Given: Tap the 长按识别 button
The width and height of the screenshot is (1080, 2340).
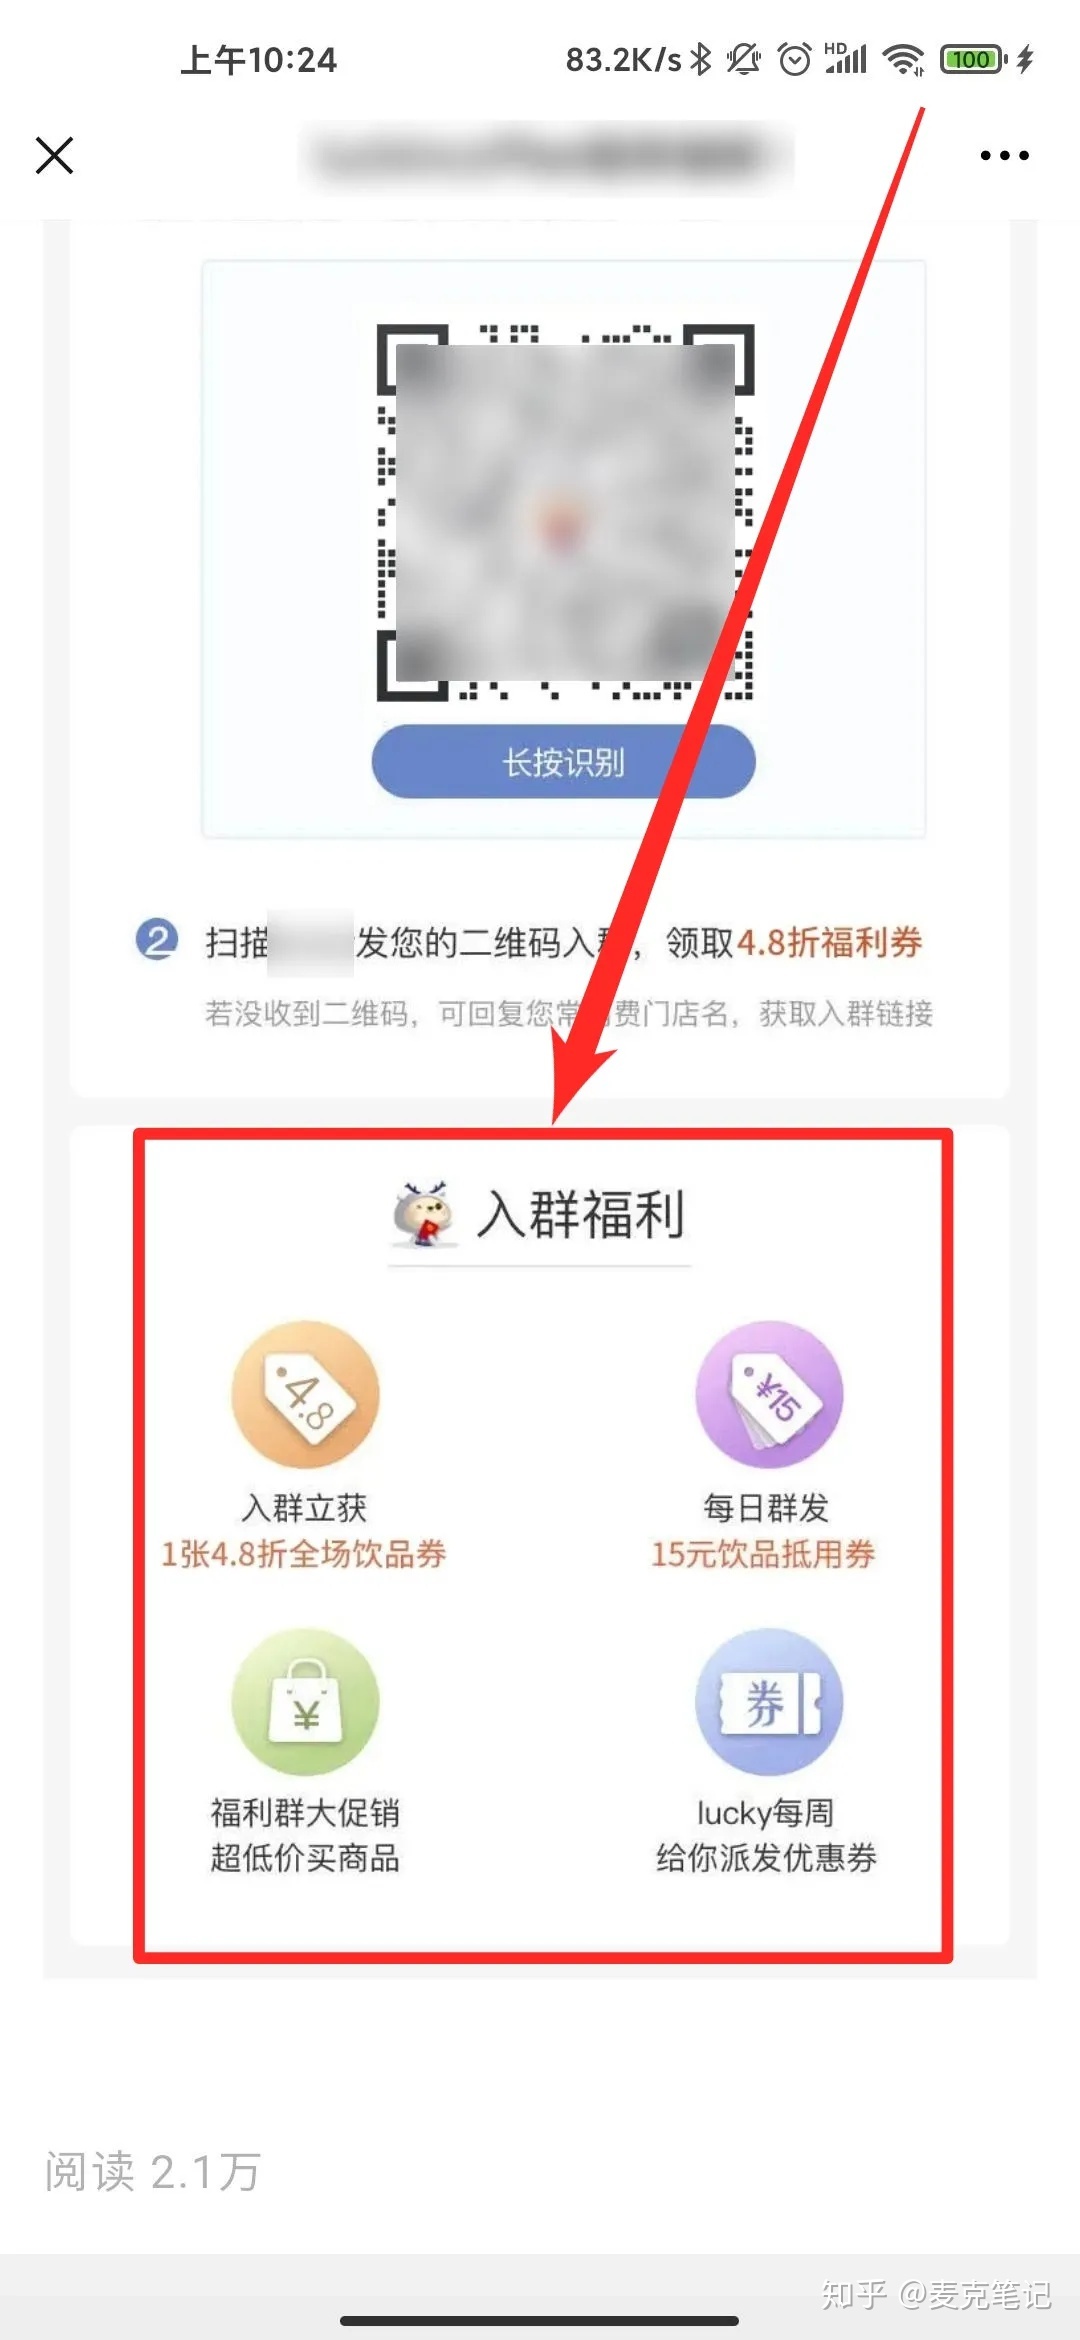Looking at the screenshot, I should [x=563, y=762].
